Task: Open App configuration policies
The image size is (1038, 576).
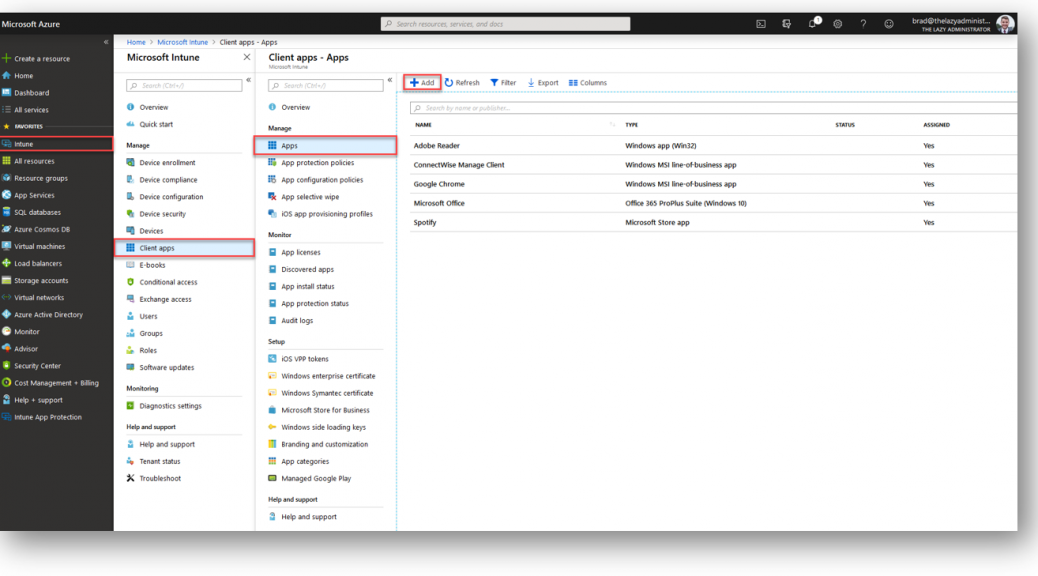Action: 322,180
